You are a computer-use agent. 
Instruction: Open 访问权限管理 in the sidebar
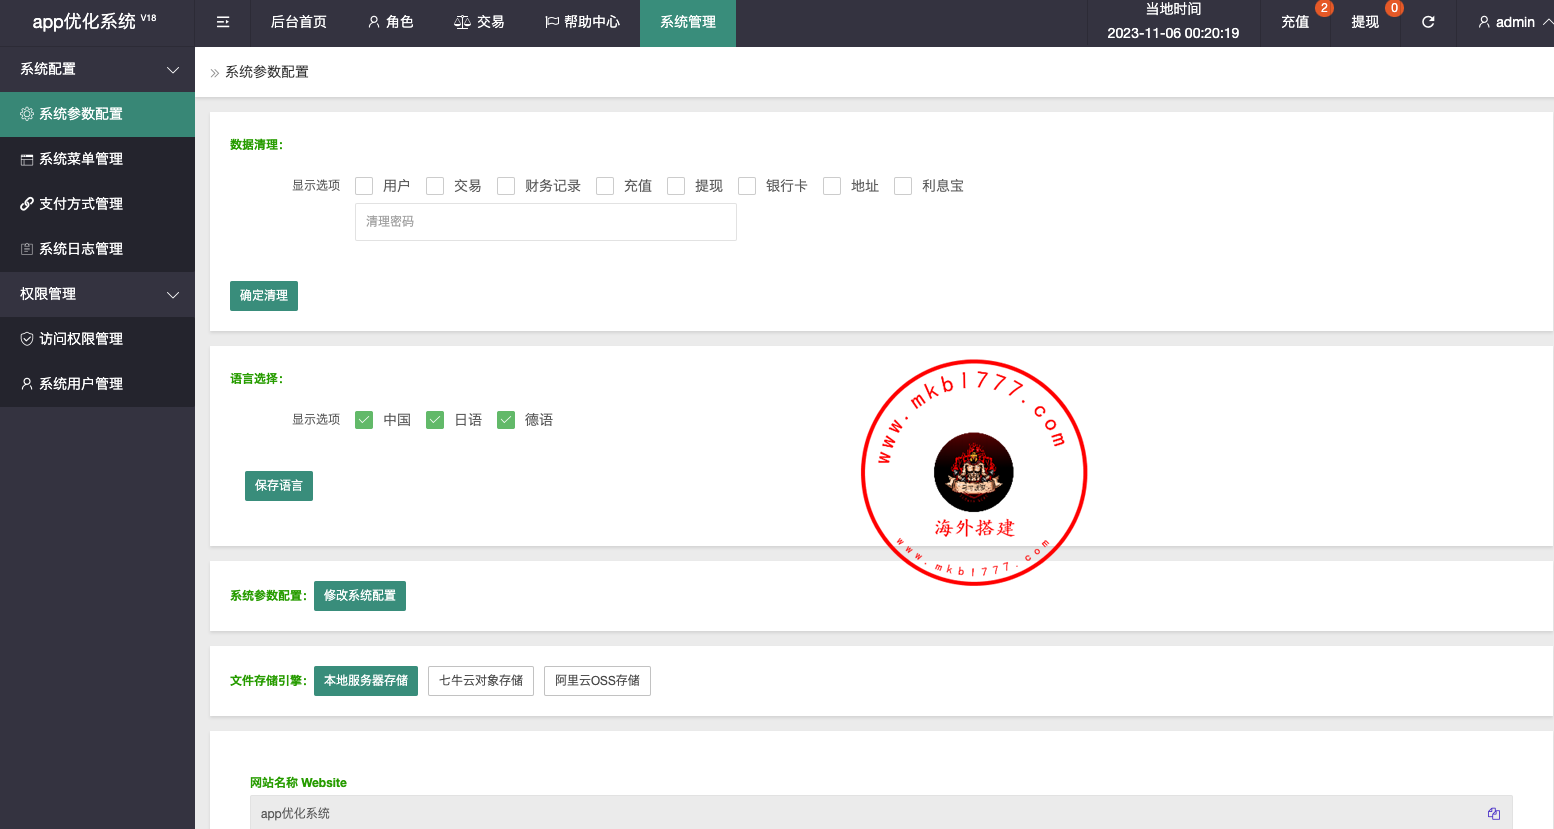point(97,339)
